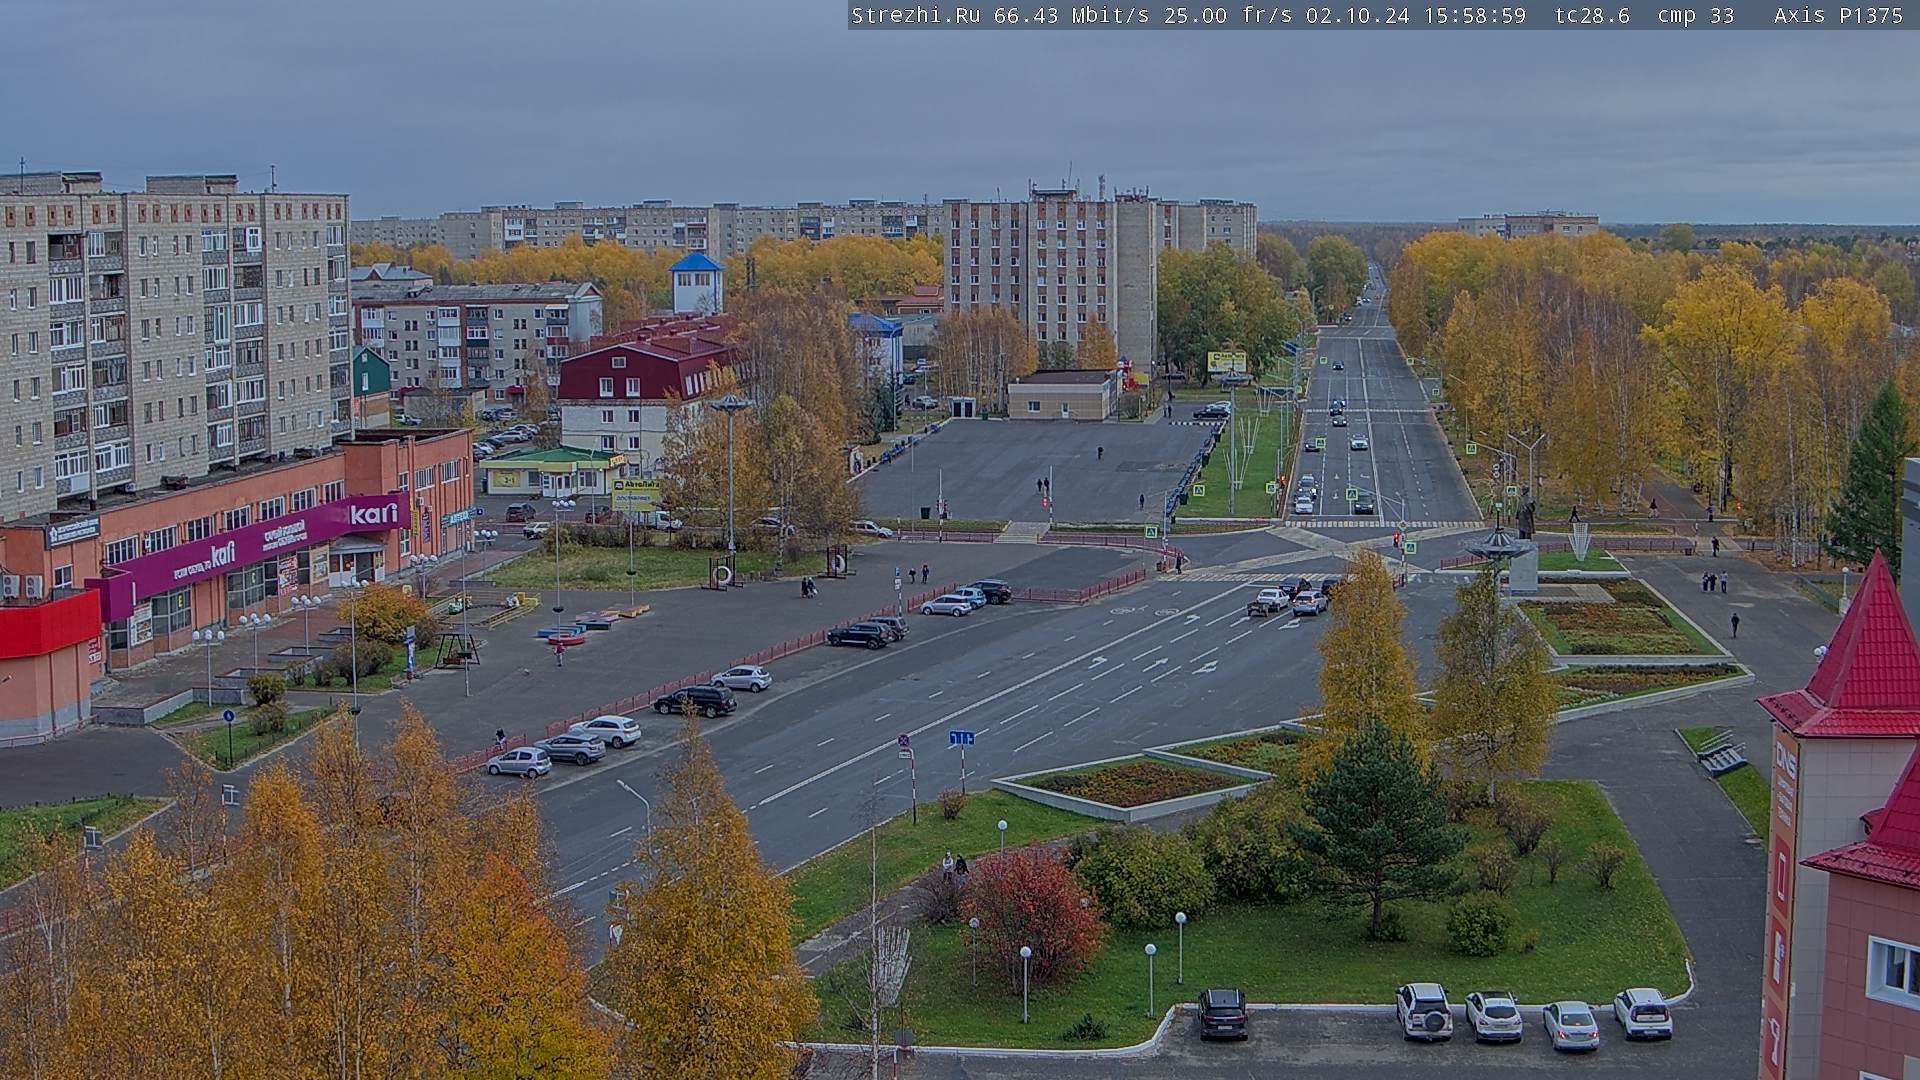The height and width of the screenshot is (1080, 1920).
Task: Click the "66.43 Mbit/s" bitrate readout
Action: pyautogui.click(x=1072, y=15)
